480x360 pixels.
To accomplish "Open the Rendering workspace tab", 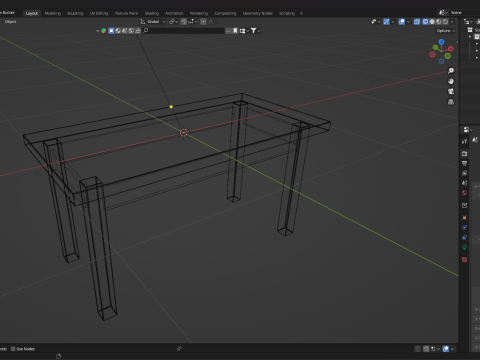I will (199, 13).
